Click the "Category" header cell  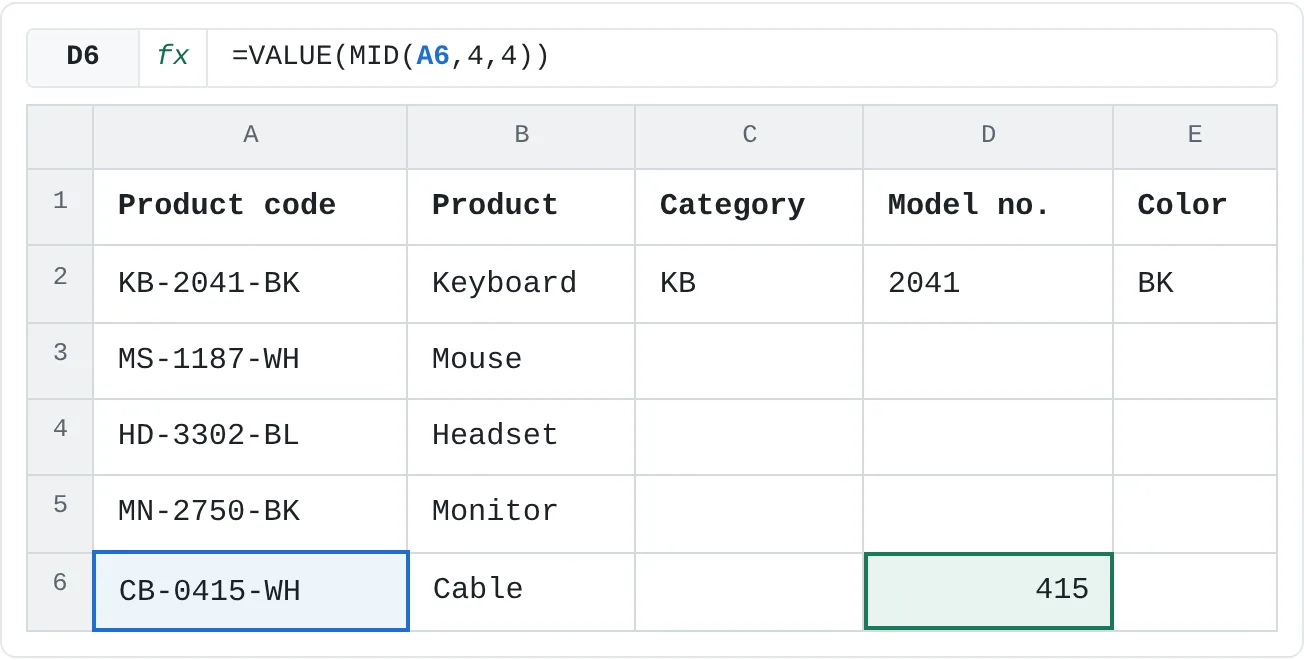point(749,206)
